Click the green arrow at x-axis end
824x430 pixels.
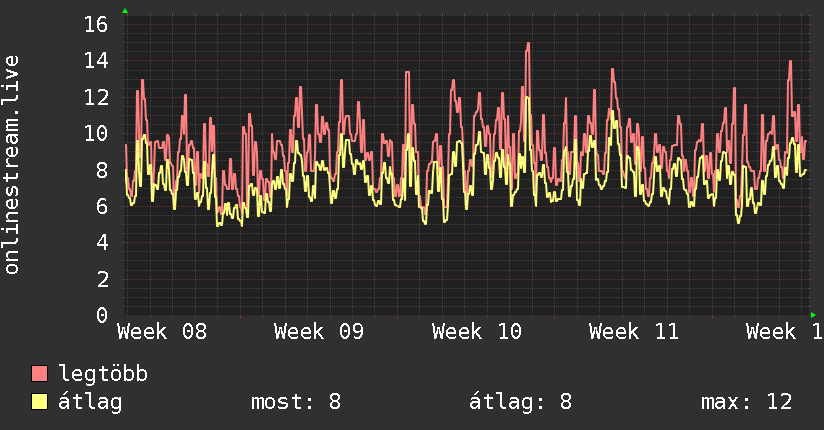(813, 315)
